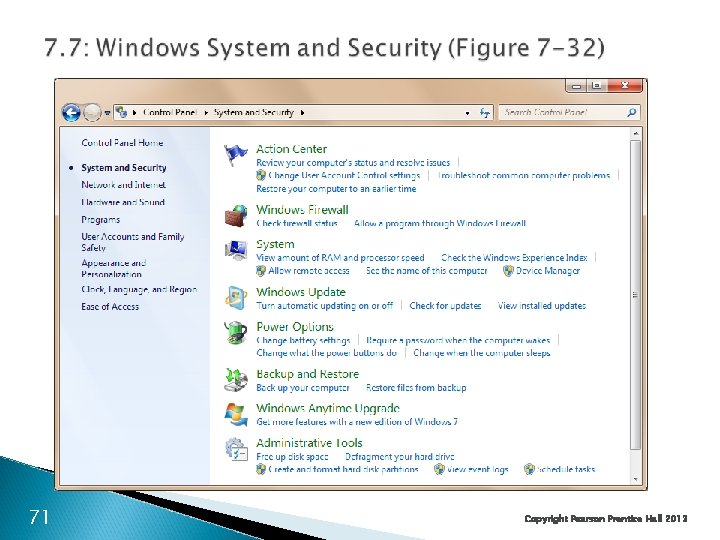This screenshot has height=540, width=720.
Task: Click the search magnifier icon
Action: [632, 112]
